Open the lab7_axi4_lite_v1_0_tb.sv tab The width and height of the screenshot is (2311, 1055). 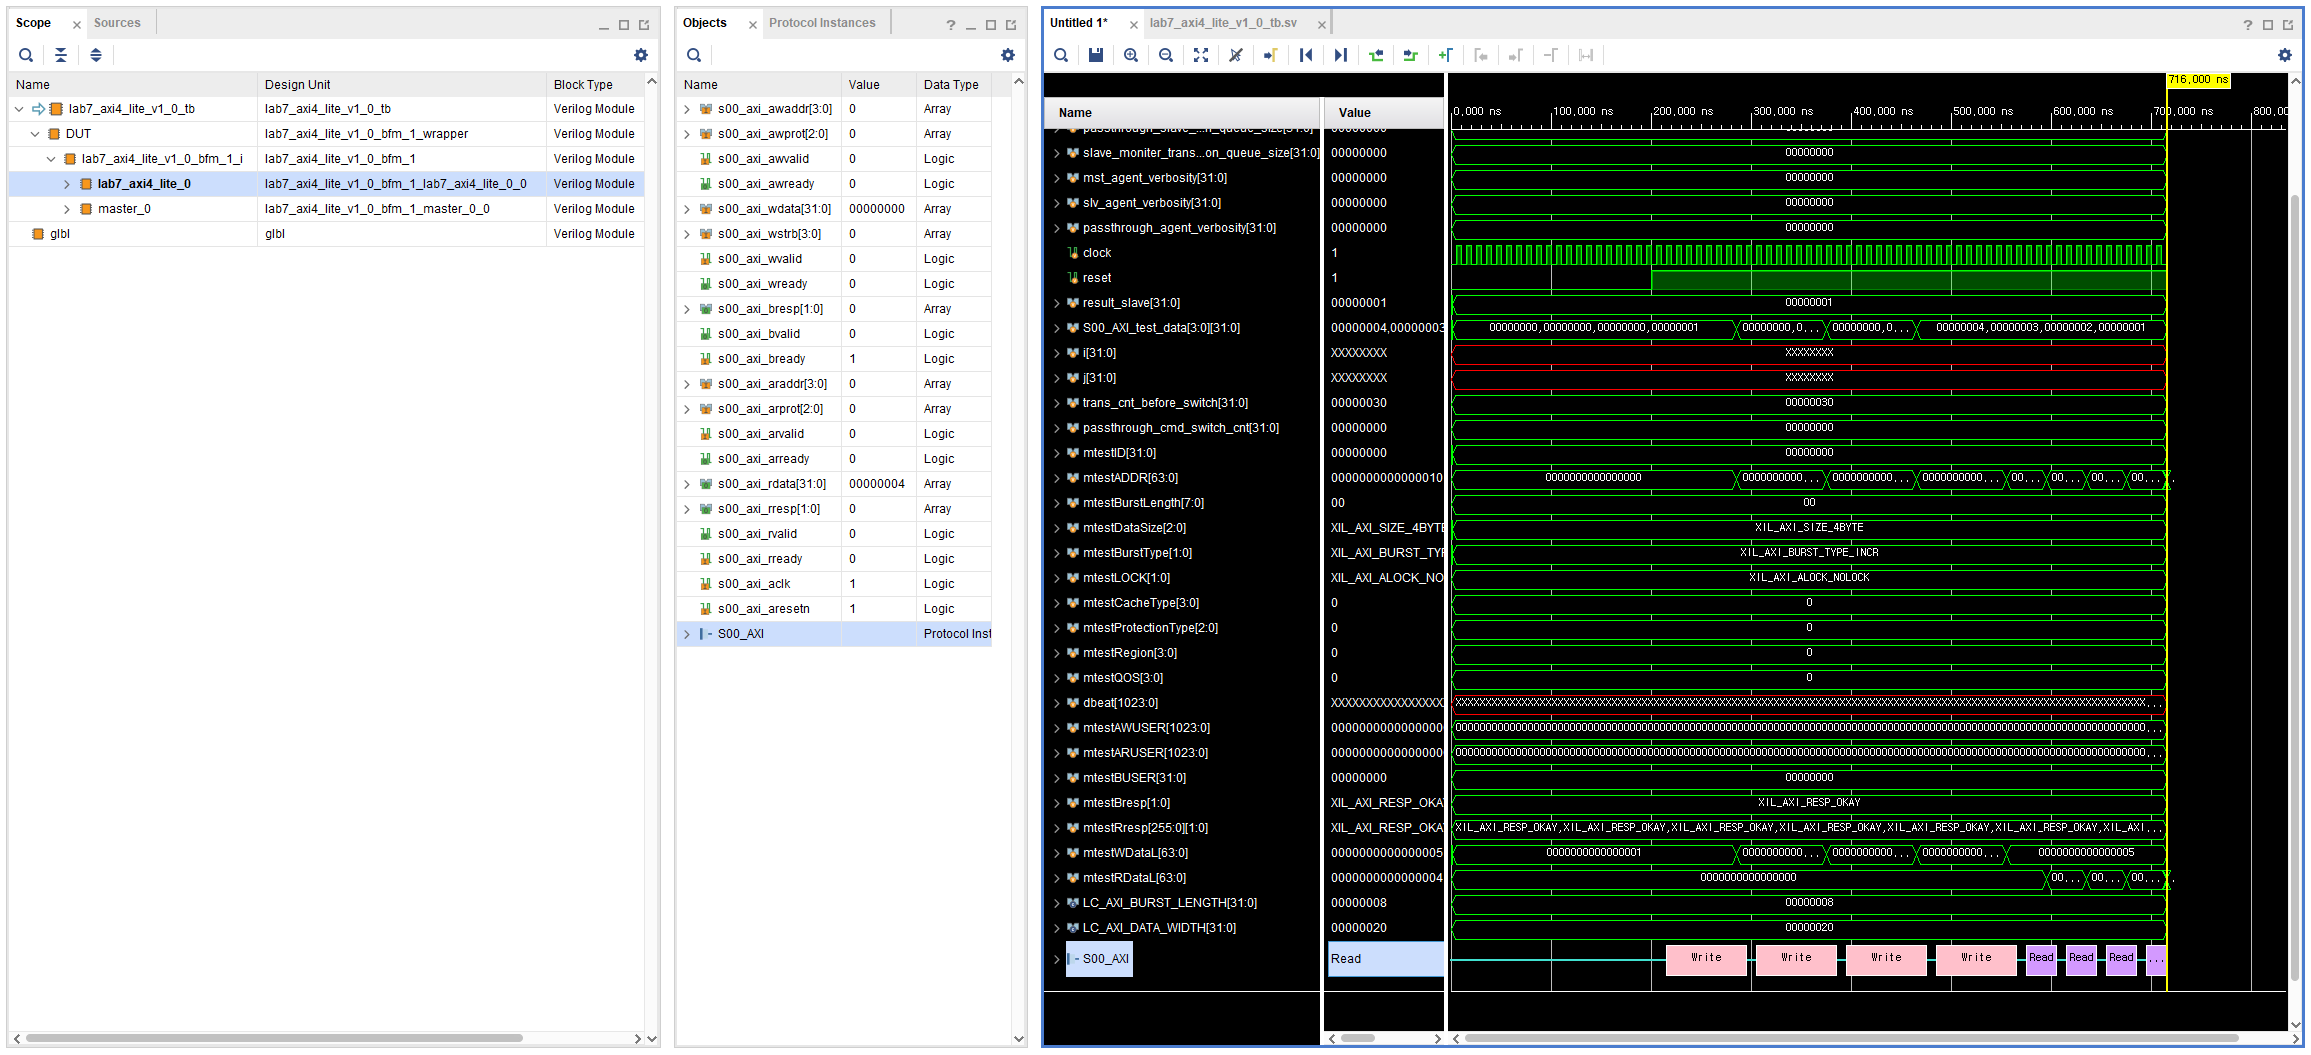coord(1223,23)
